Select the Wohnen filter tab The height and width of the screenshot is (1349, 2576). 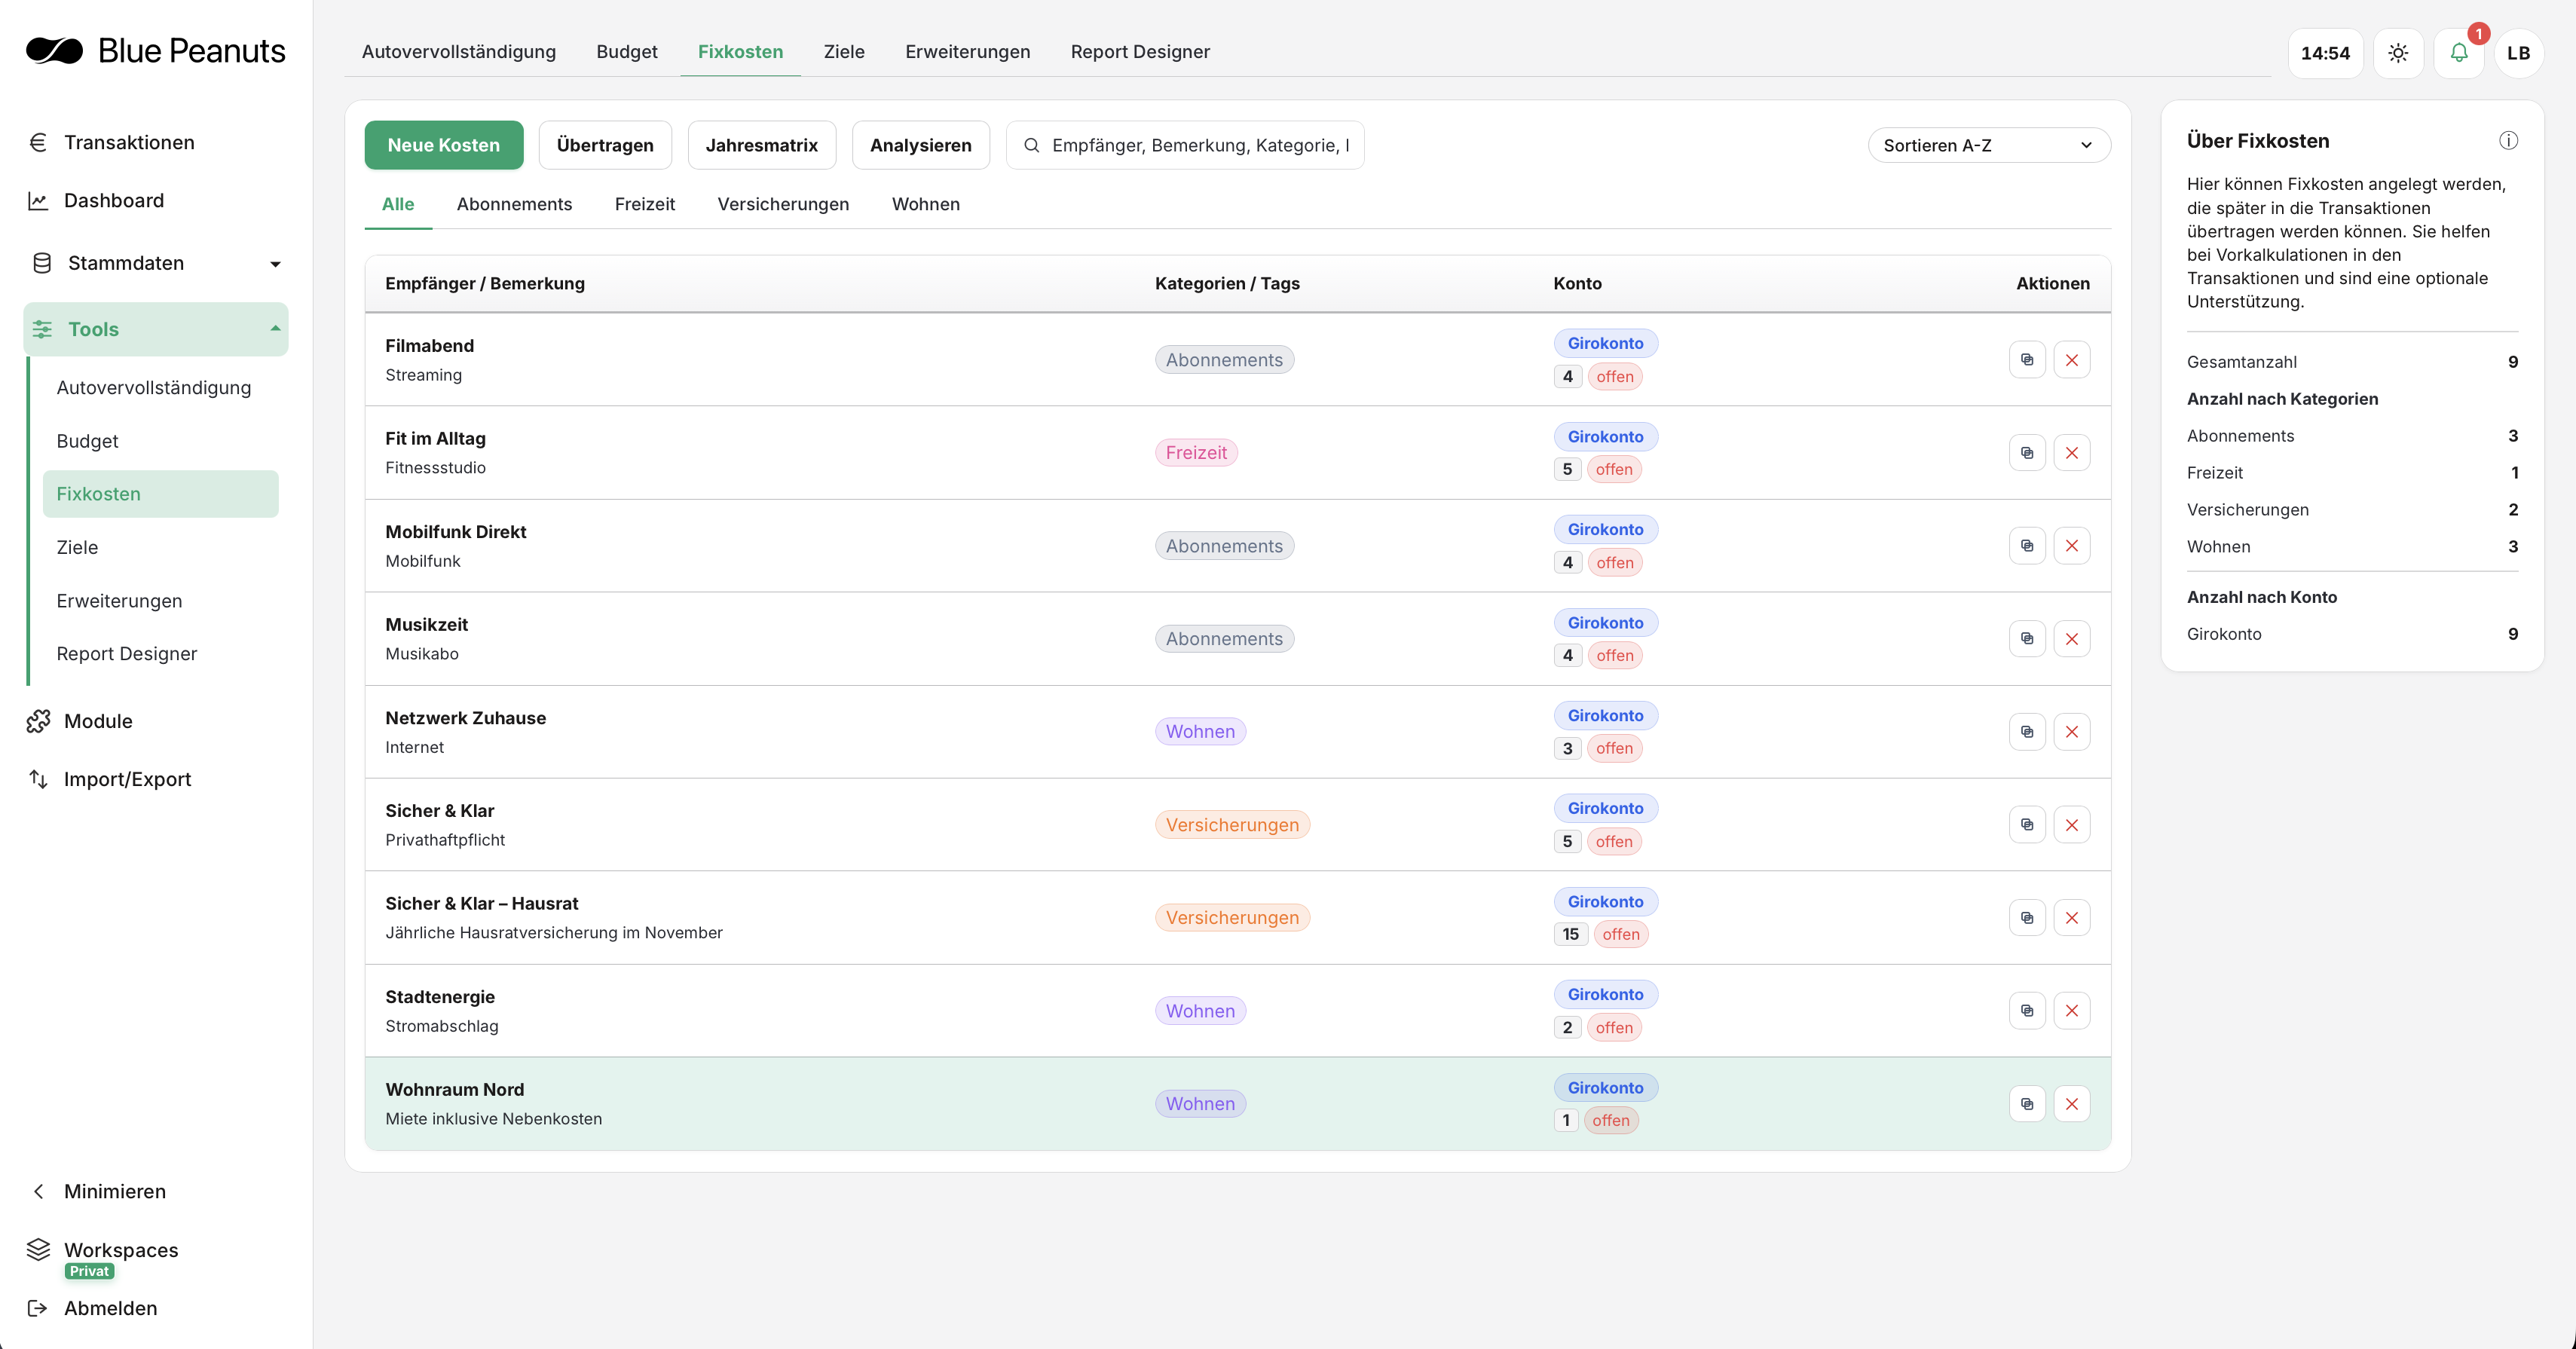[x=926, y=204]
